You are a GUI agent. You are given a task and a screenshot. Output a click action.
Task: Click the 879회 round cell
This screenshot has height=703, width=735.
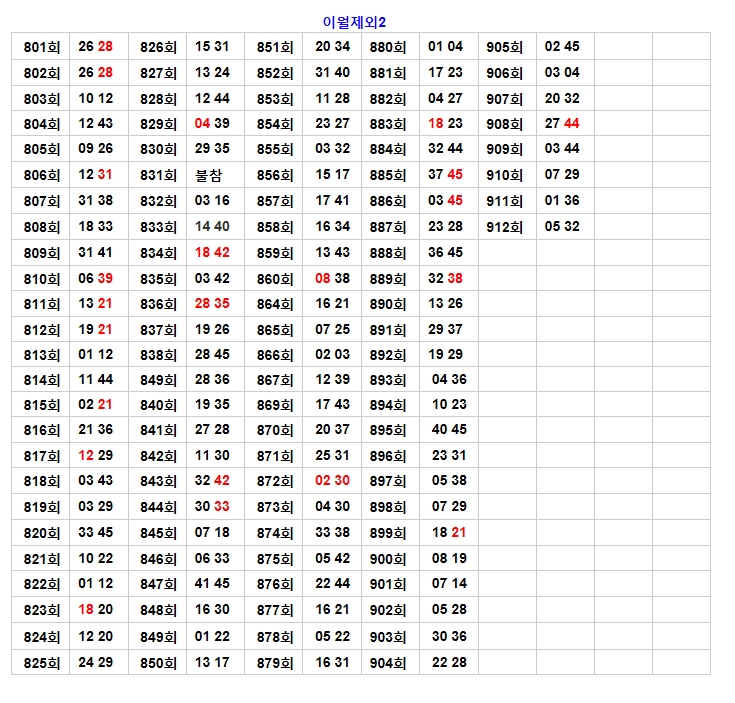274,663
